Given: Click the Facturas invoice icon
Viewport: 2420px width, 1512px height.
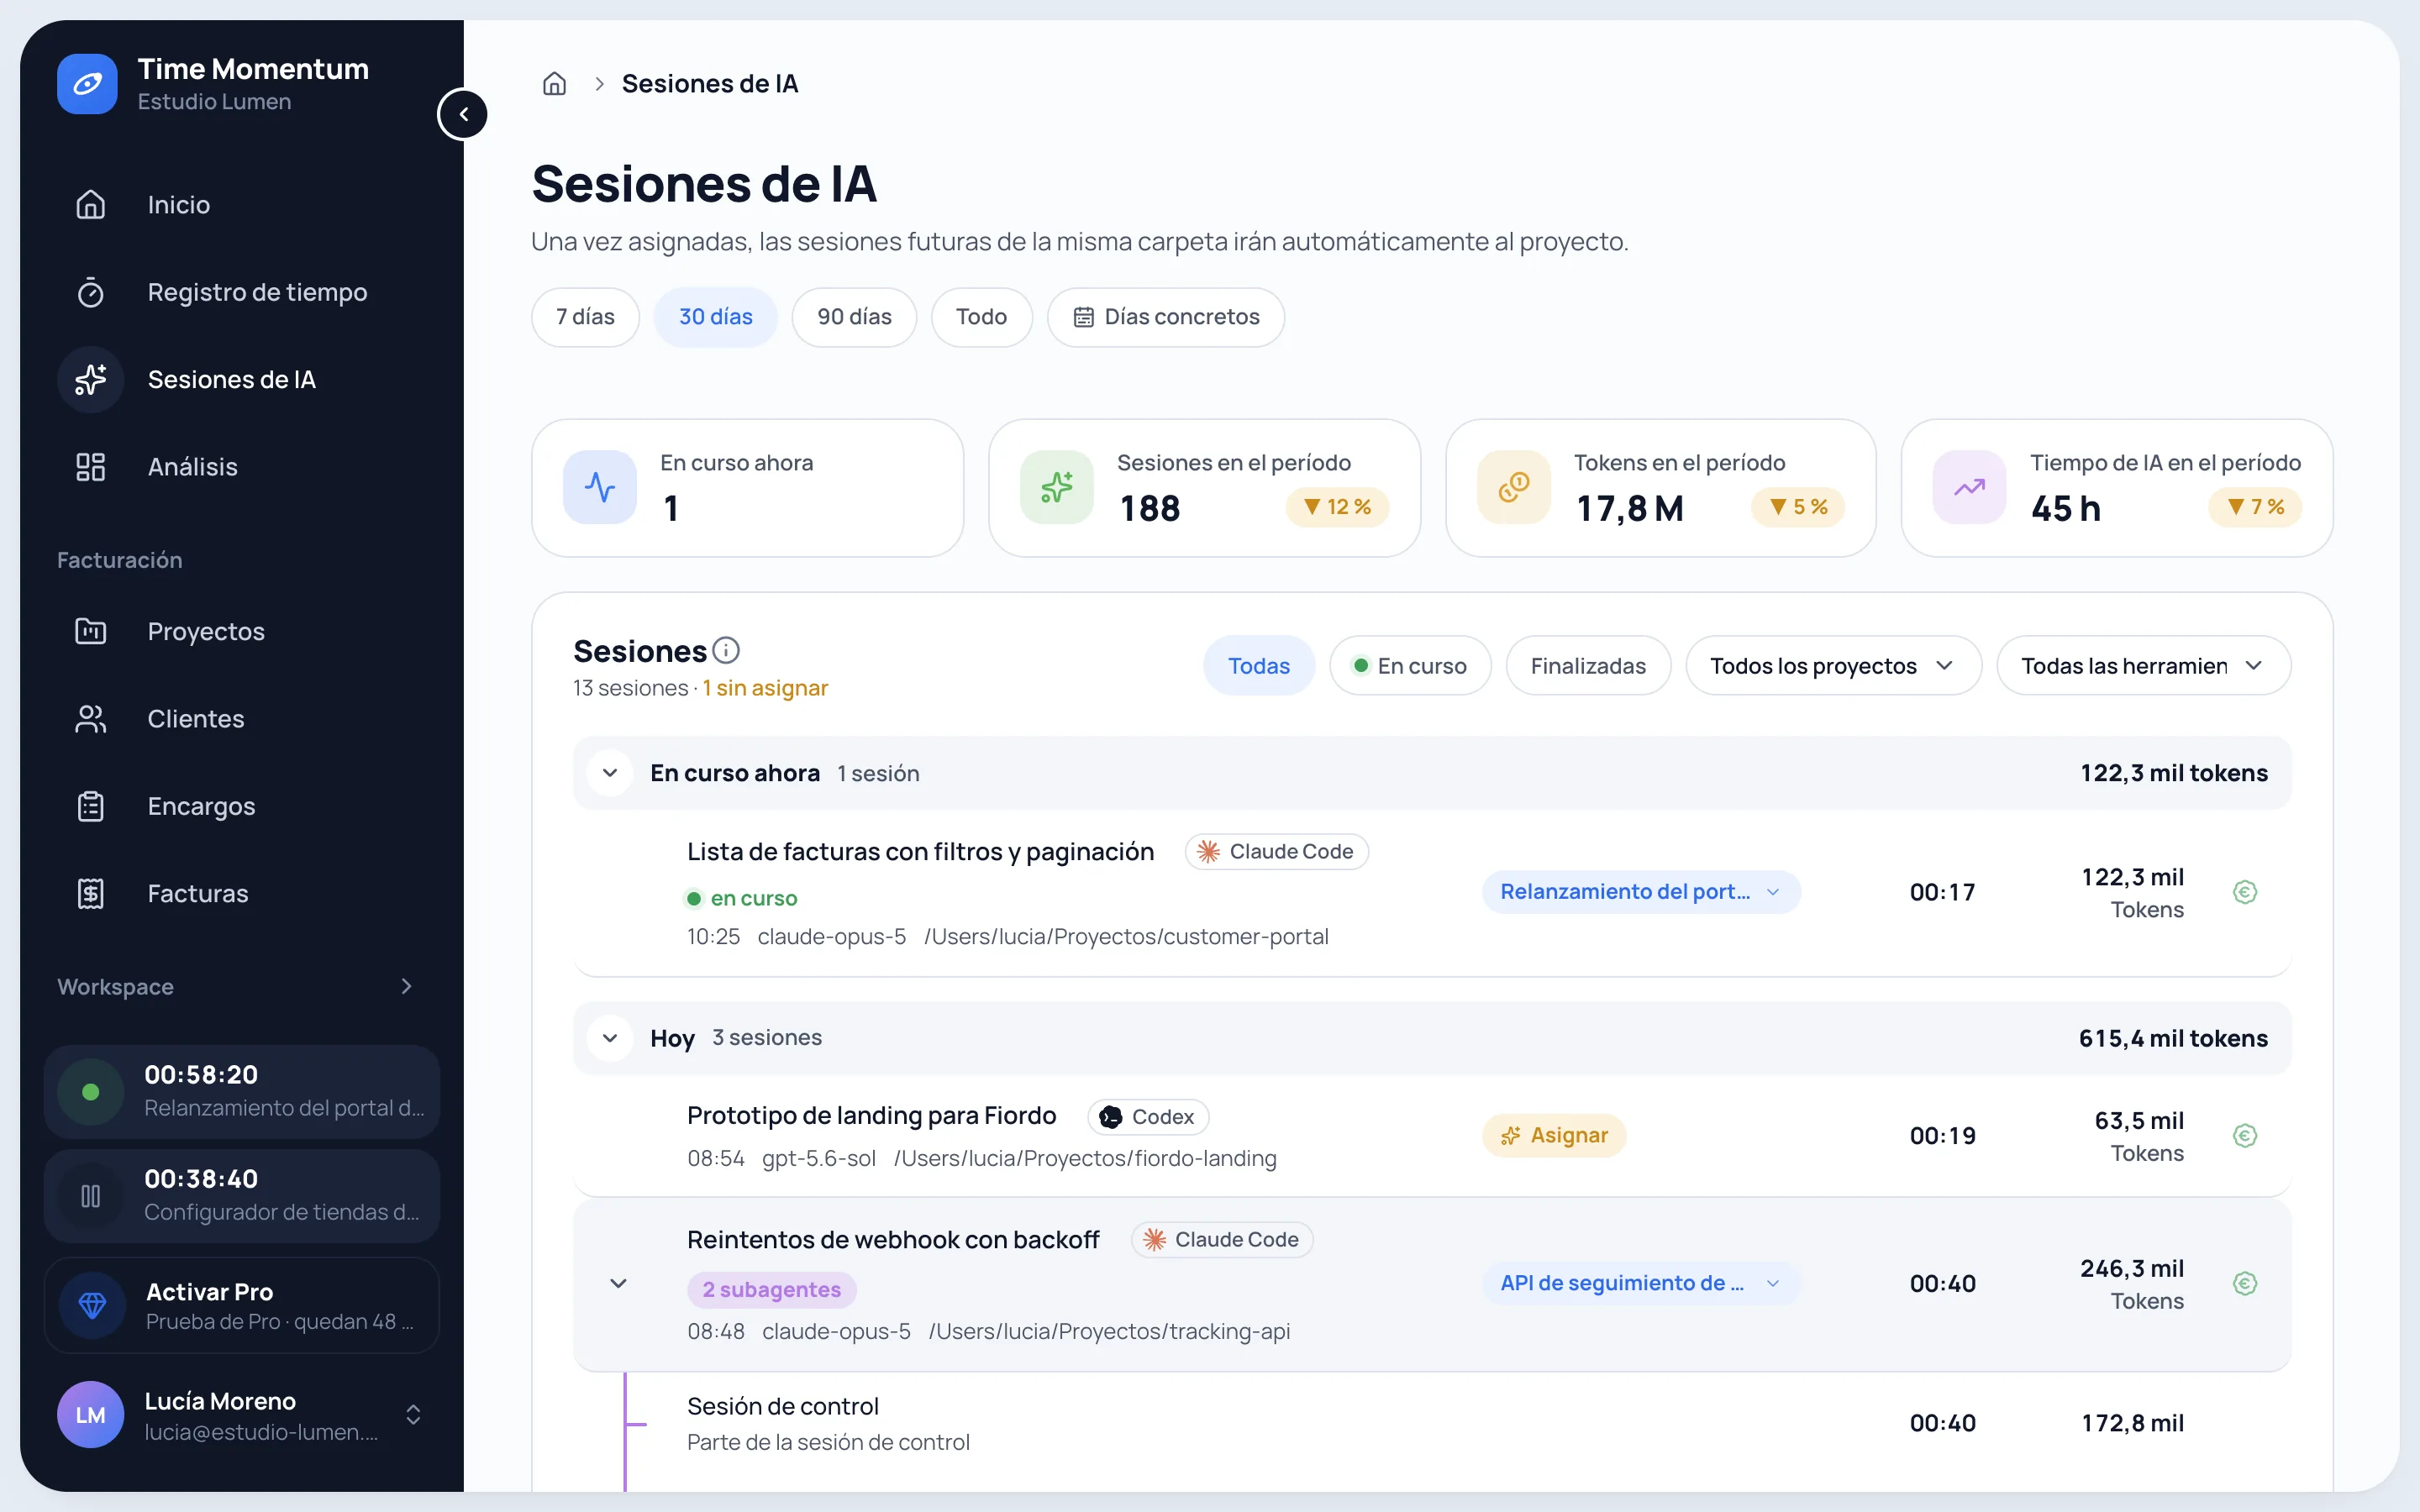Looking at the screenshot, I should [90, 893].
